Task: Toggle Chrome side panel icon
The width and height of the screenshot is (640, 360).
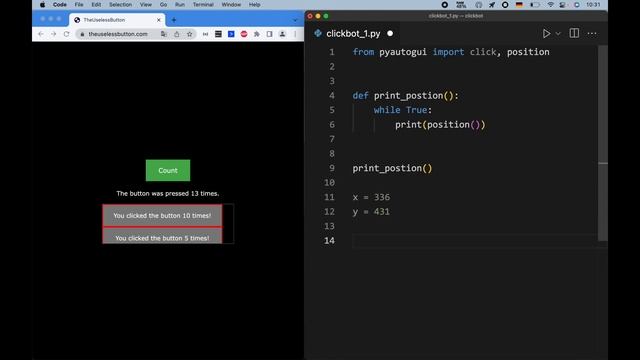Action: click(269, 34)
